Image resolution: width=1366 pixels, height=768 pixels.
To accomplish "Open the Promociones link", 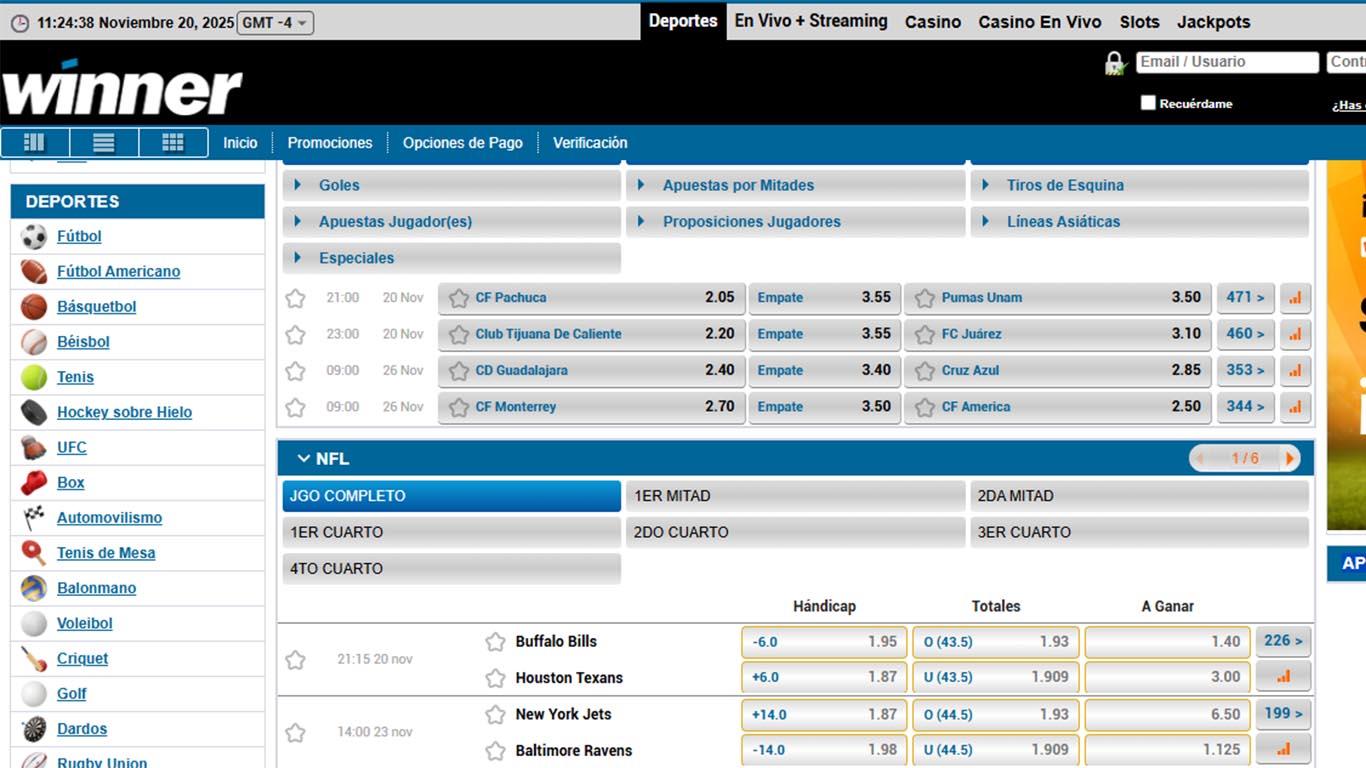I will point(329,143).
